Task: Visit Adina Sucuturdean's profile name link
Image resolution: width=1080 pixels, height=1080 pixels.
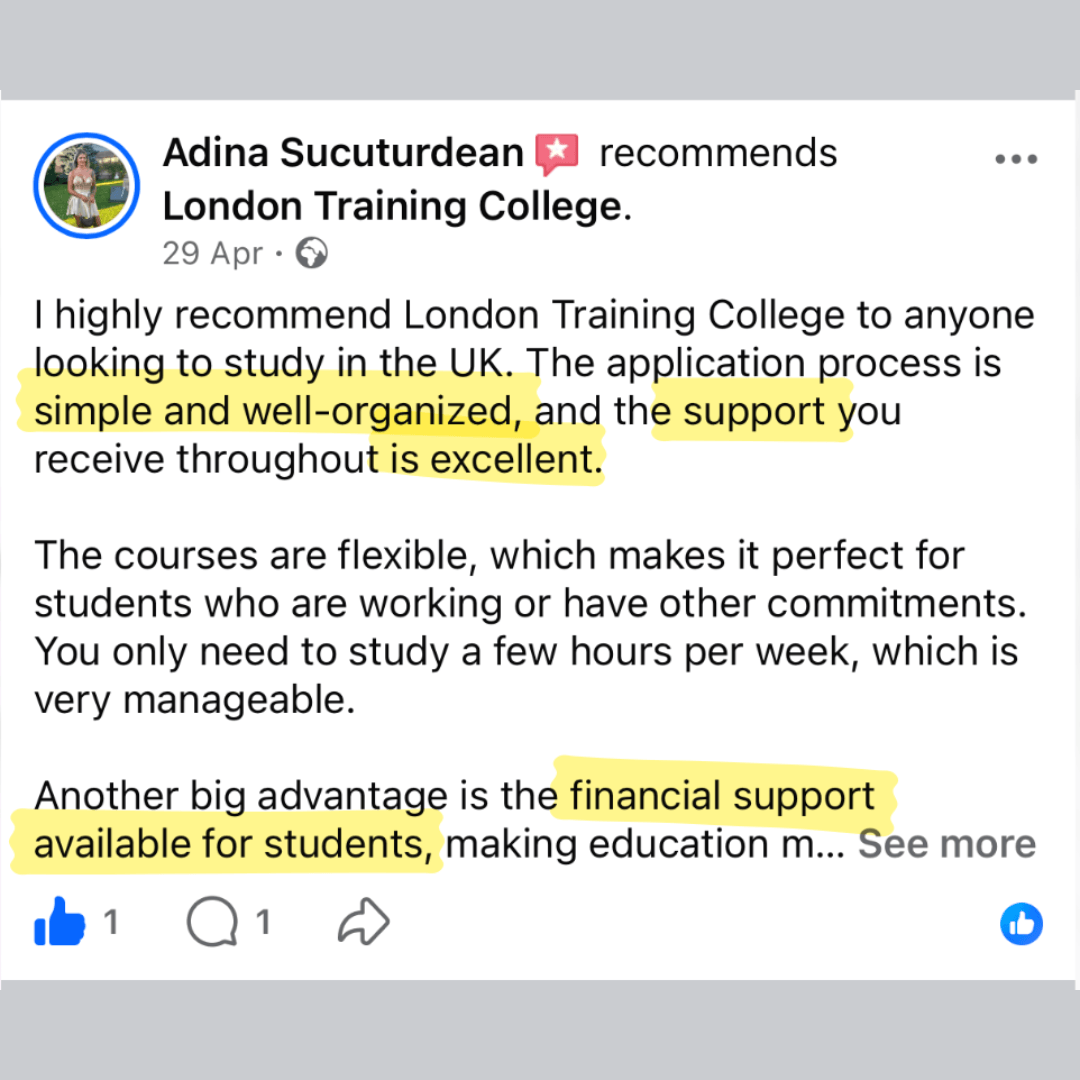Action: click(x=343, y=152)
